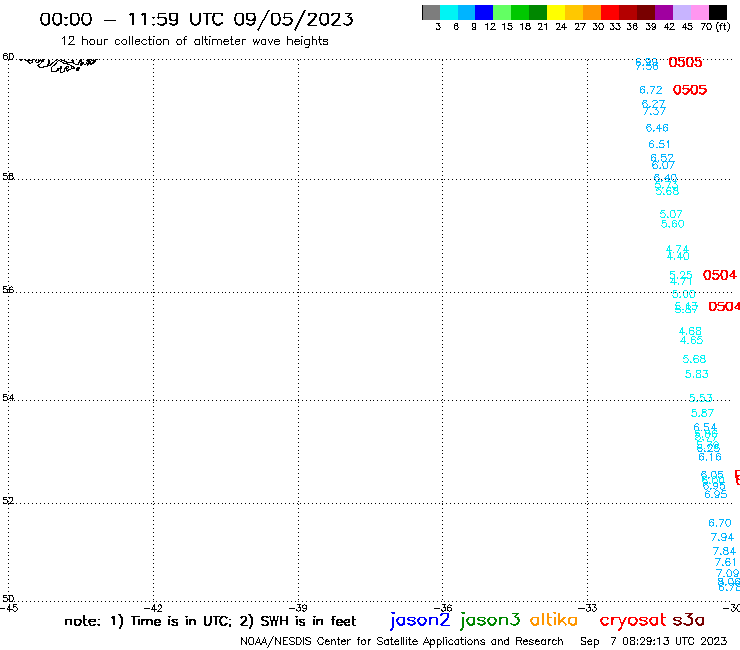Screen dimensions: 740x650
Task: Click the latitude 54 axis label
Action: [8, 398]
